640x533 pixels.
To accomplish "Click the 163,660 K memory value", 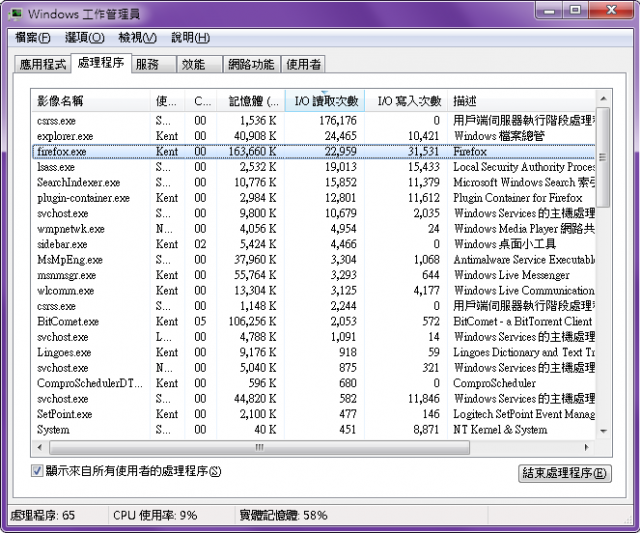I will tap(252, 151).
